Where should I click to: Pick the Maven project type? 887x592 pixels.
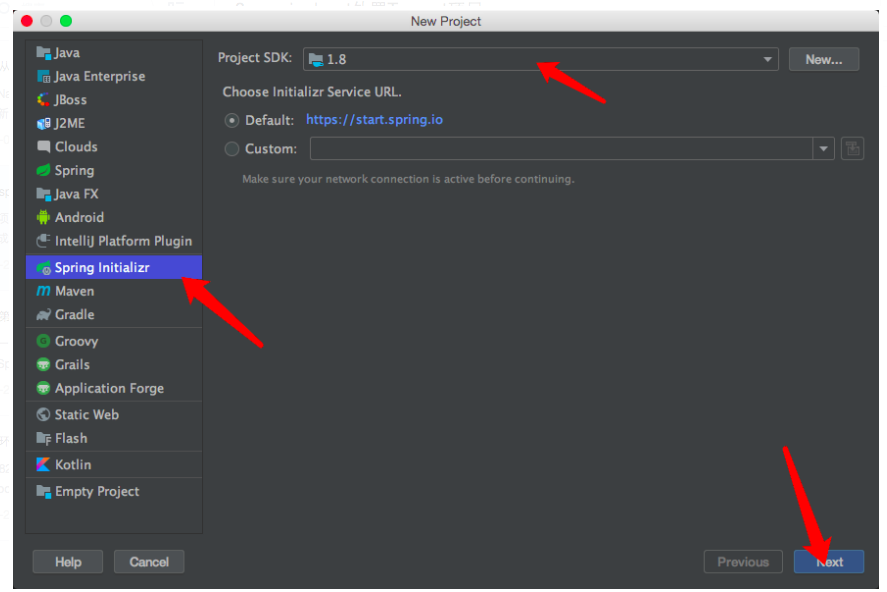(114, 291)
